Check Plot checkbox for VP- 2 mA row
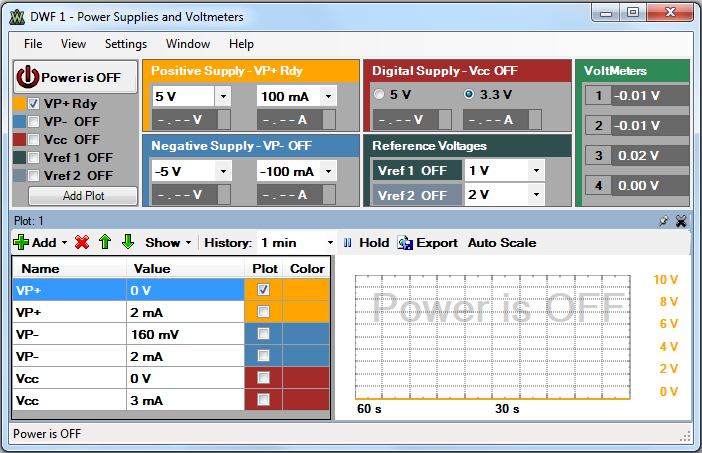The width and height of the screenshot is (702, 453). tap(264, 355)
